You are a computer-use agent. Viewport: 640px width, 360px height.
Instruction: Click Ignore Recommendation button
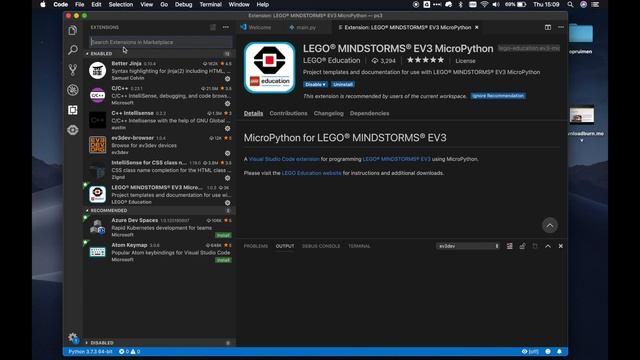coord(498,96)
